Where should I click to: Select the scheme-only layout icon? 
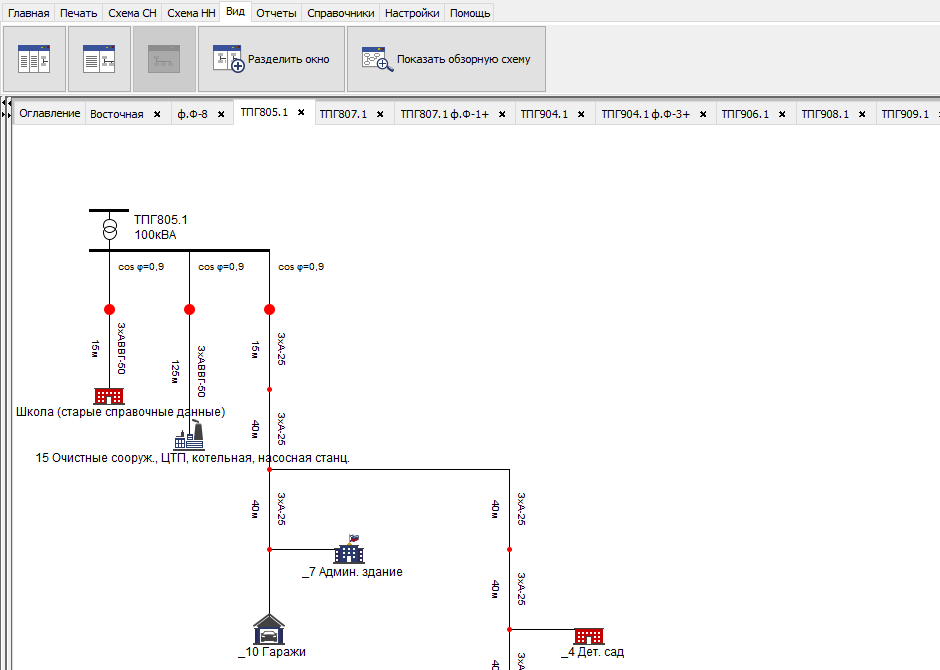tap(164, 59)
